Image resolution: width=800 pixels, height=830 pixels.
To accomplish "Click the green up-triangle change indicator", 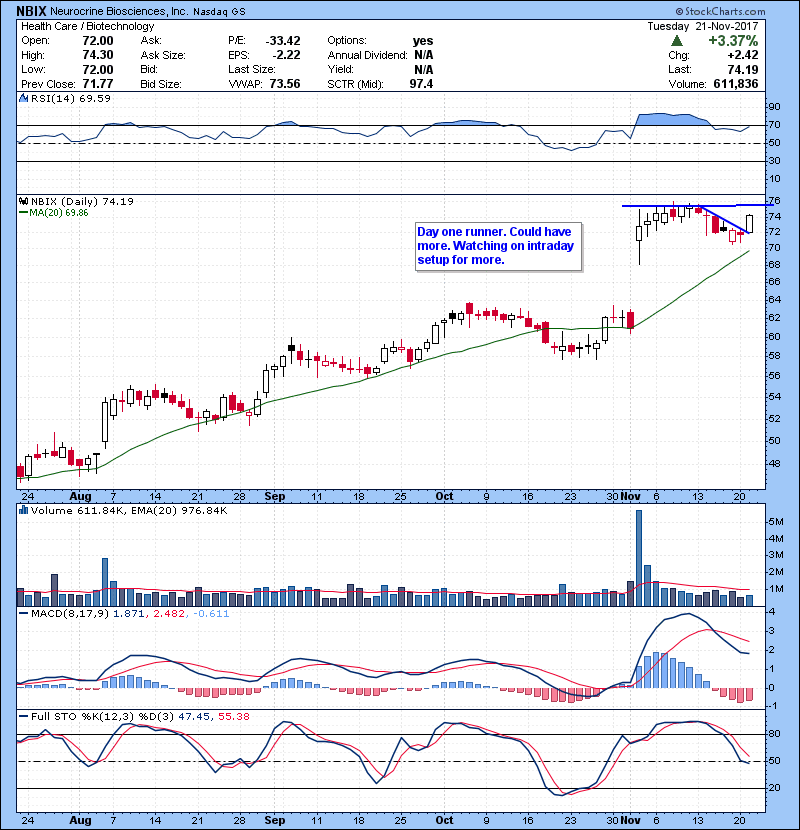I will (676, 41).
